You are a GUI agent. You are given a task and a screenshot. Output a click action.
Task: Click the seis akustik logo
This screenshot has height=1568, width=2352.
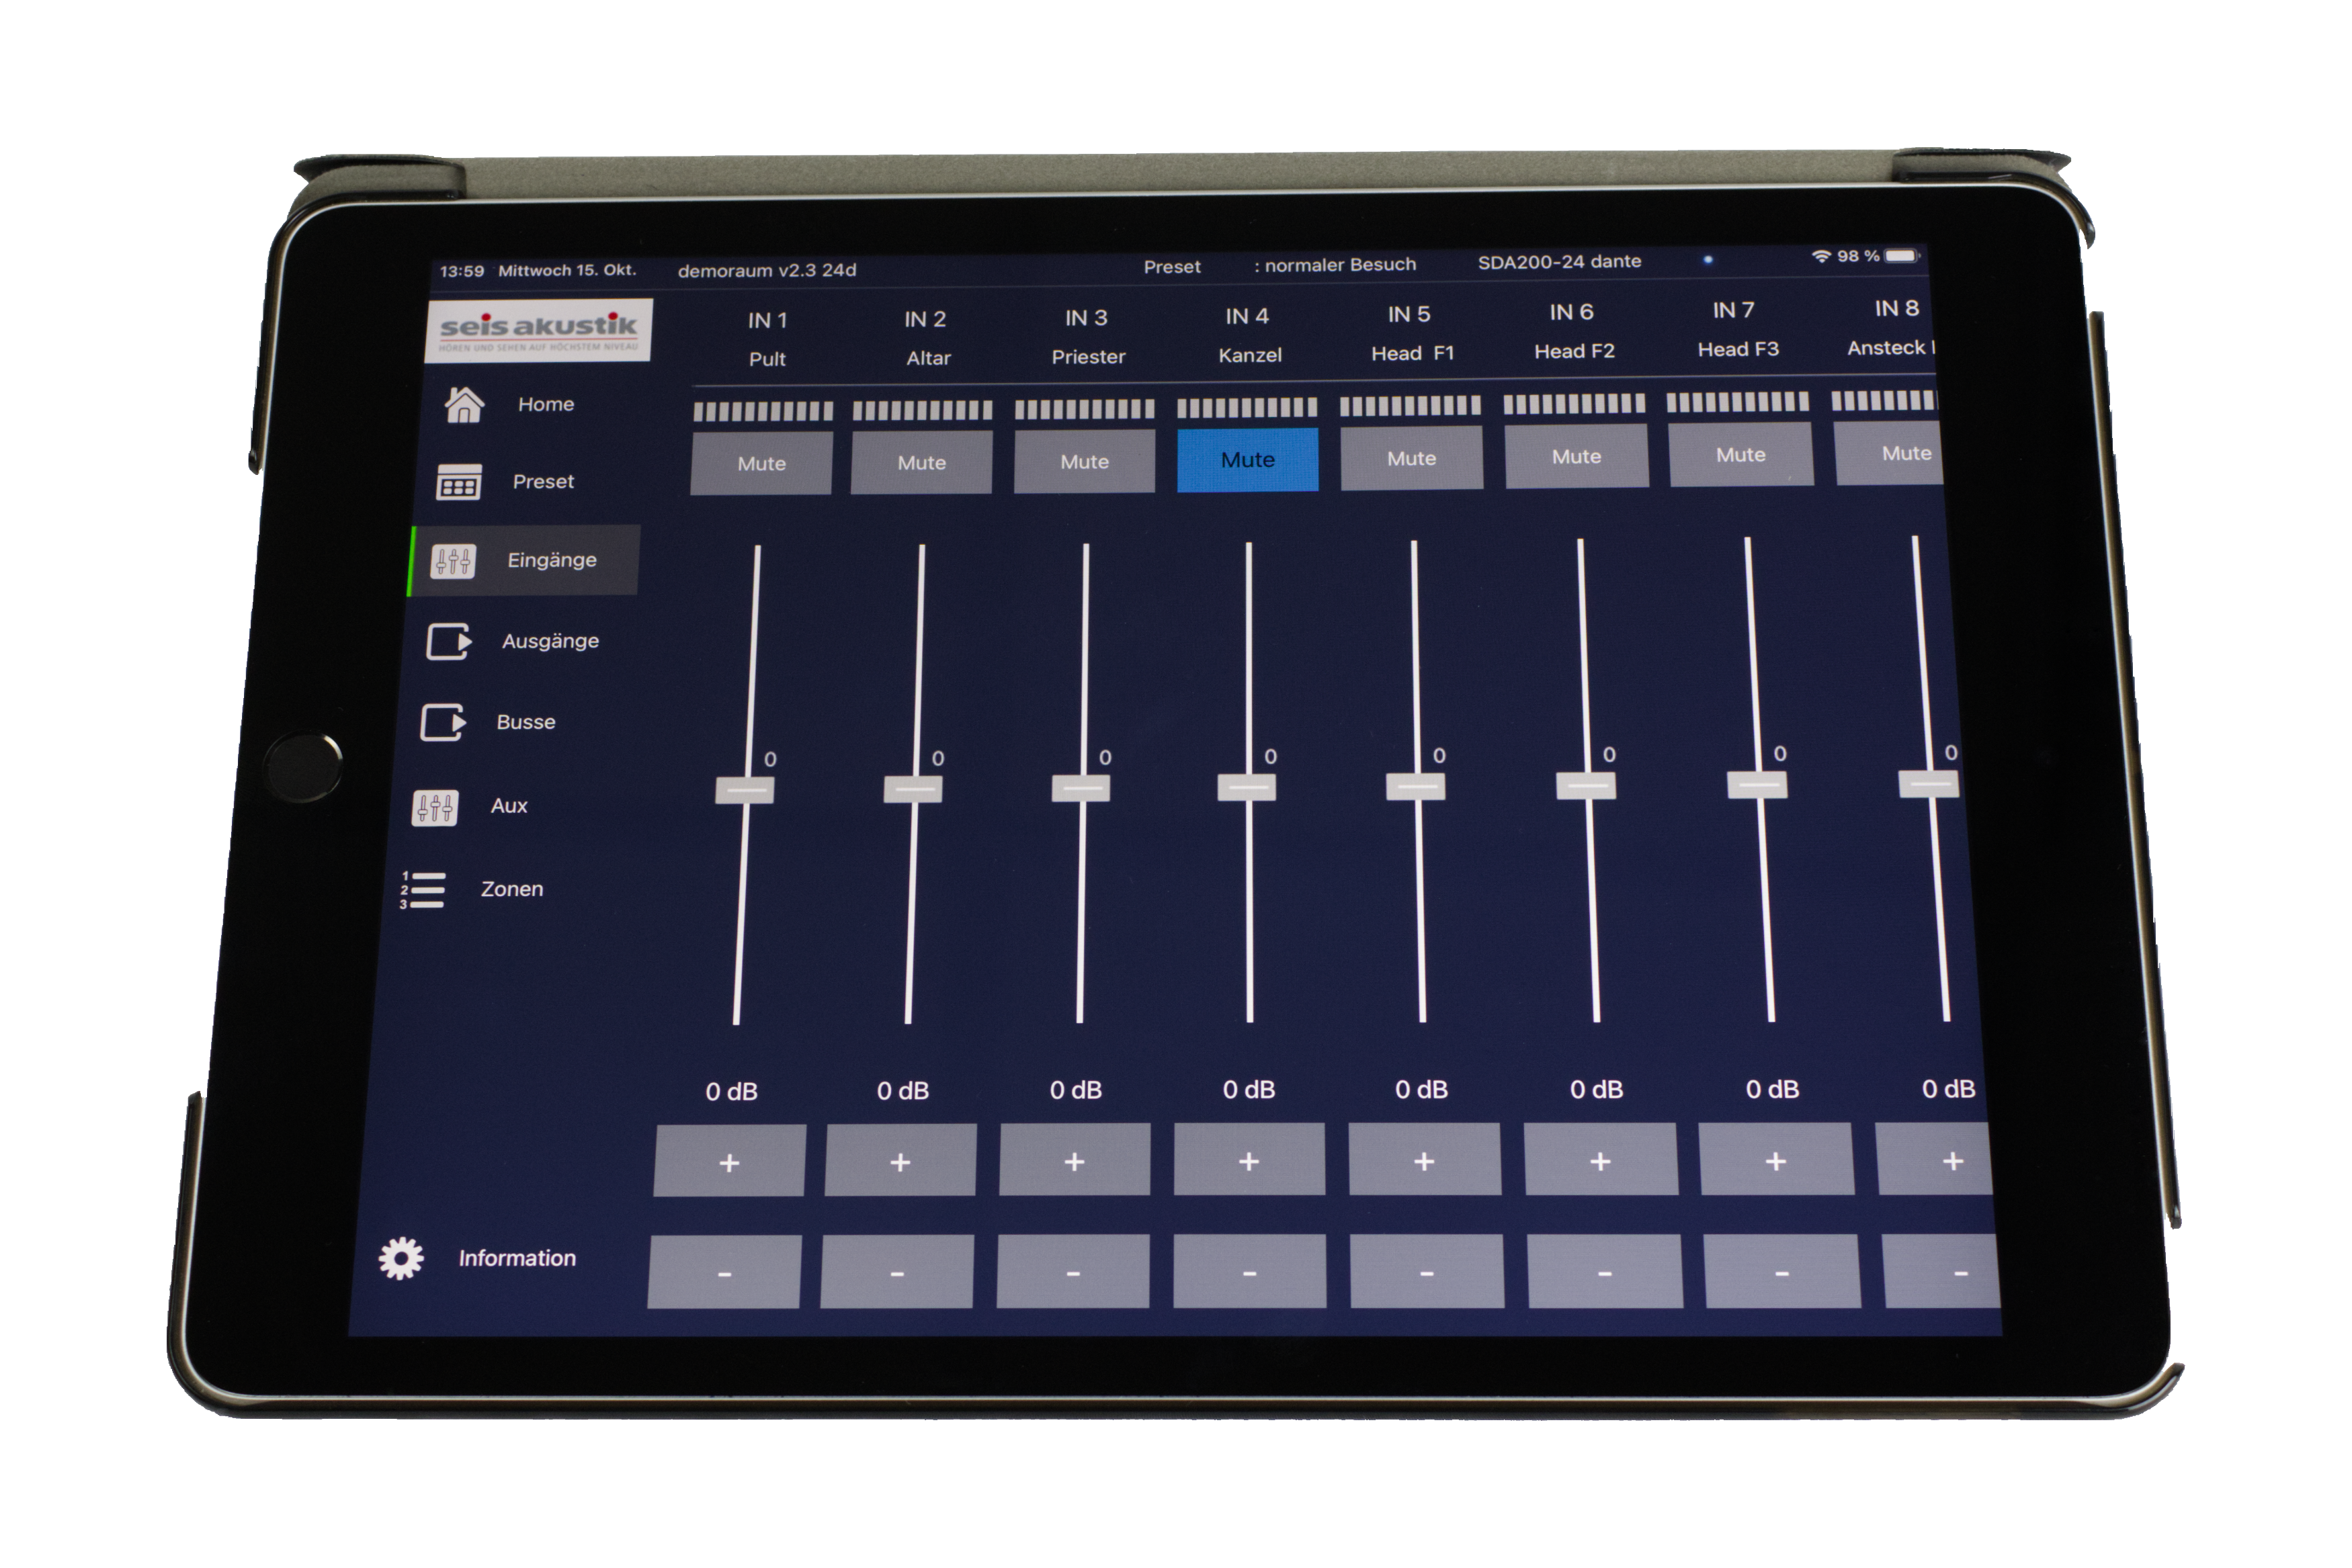click(x=539, y=329)
